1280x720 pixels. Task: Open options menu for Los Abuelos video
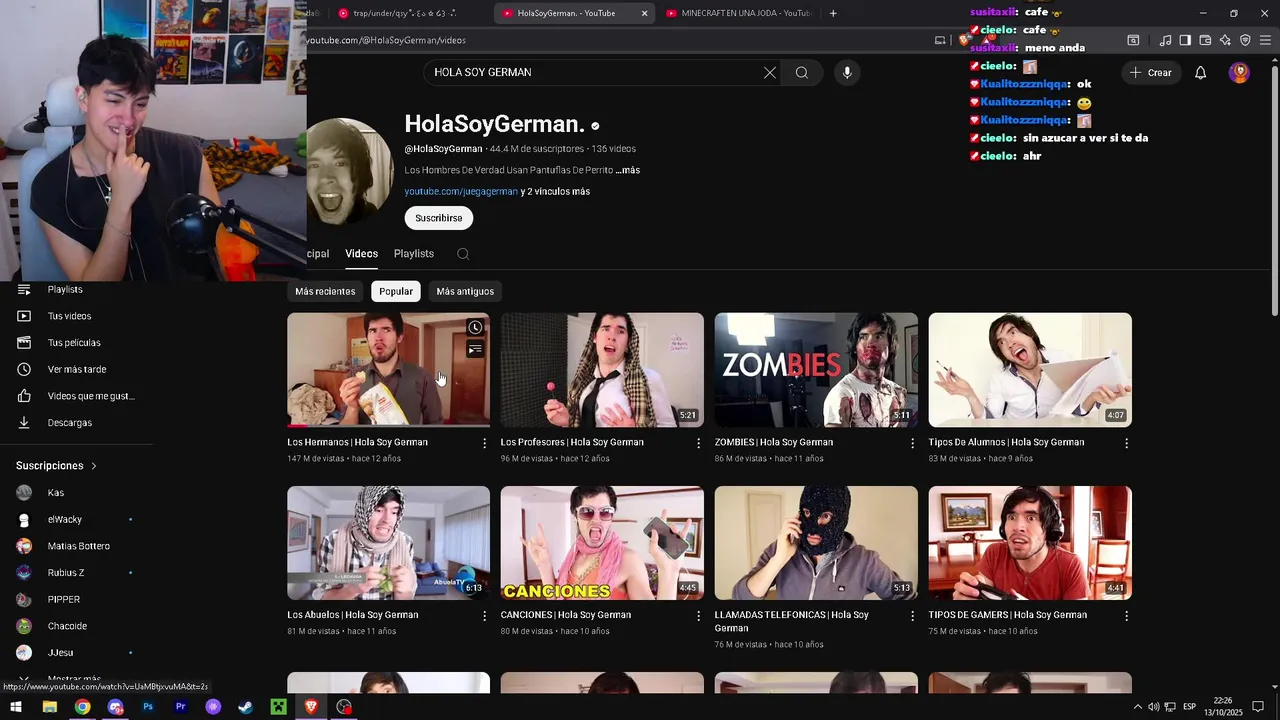(x=485, y=616)
